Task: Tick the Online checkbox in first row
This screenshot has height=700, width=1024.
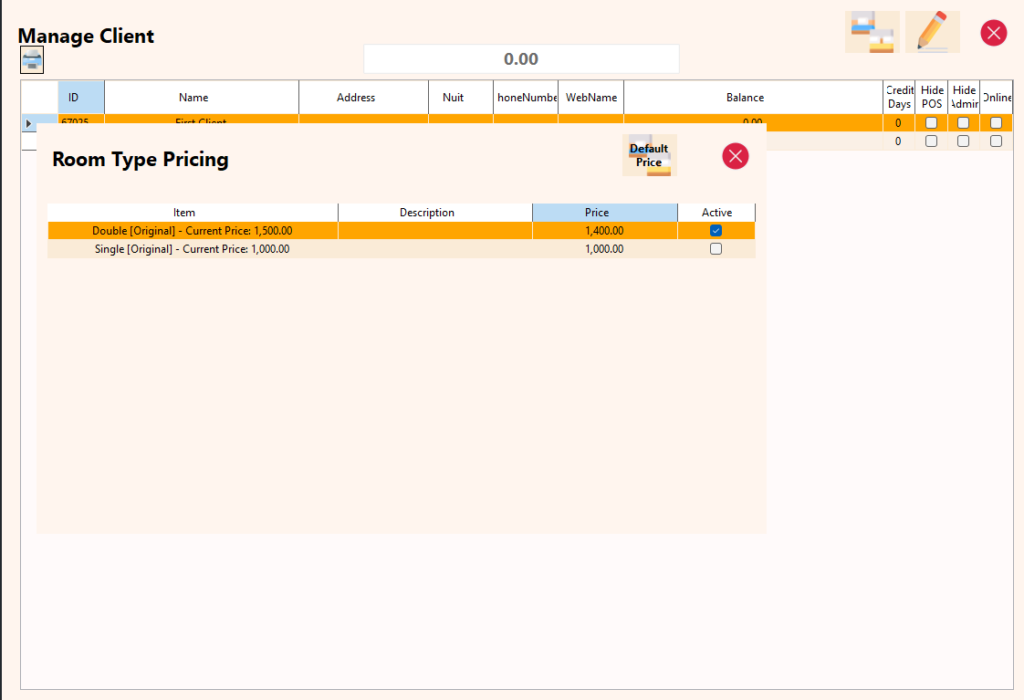Action: 996,123
